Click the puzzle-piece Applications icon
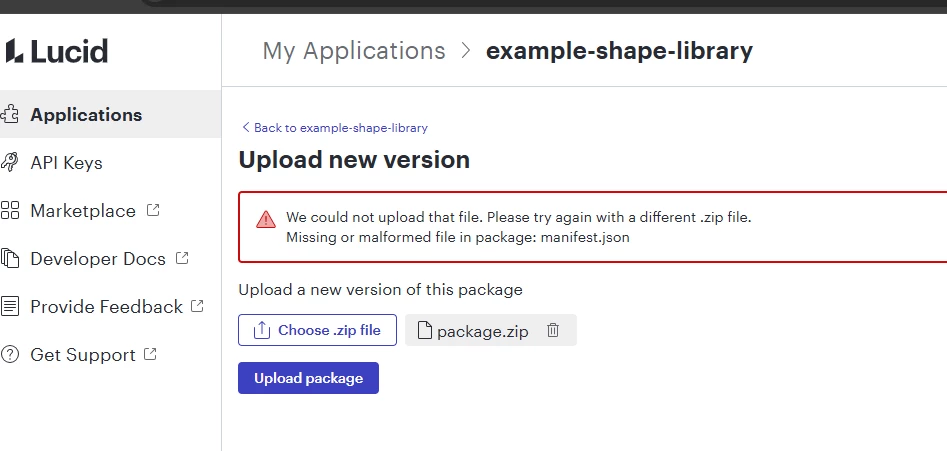 coord(9,114)
